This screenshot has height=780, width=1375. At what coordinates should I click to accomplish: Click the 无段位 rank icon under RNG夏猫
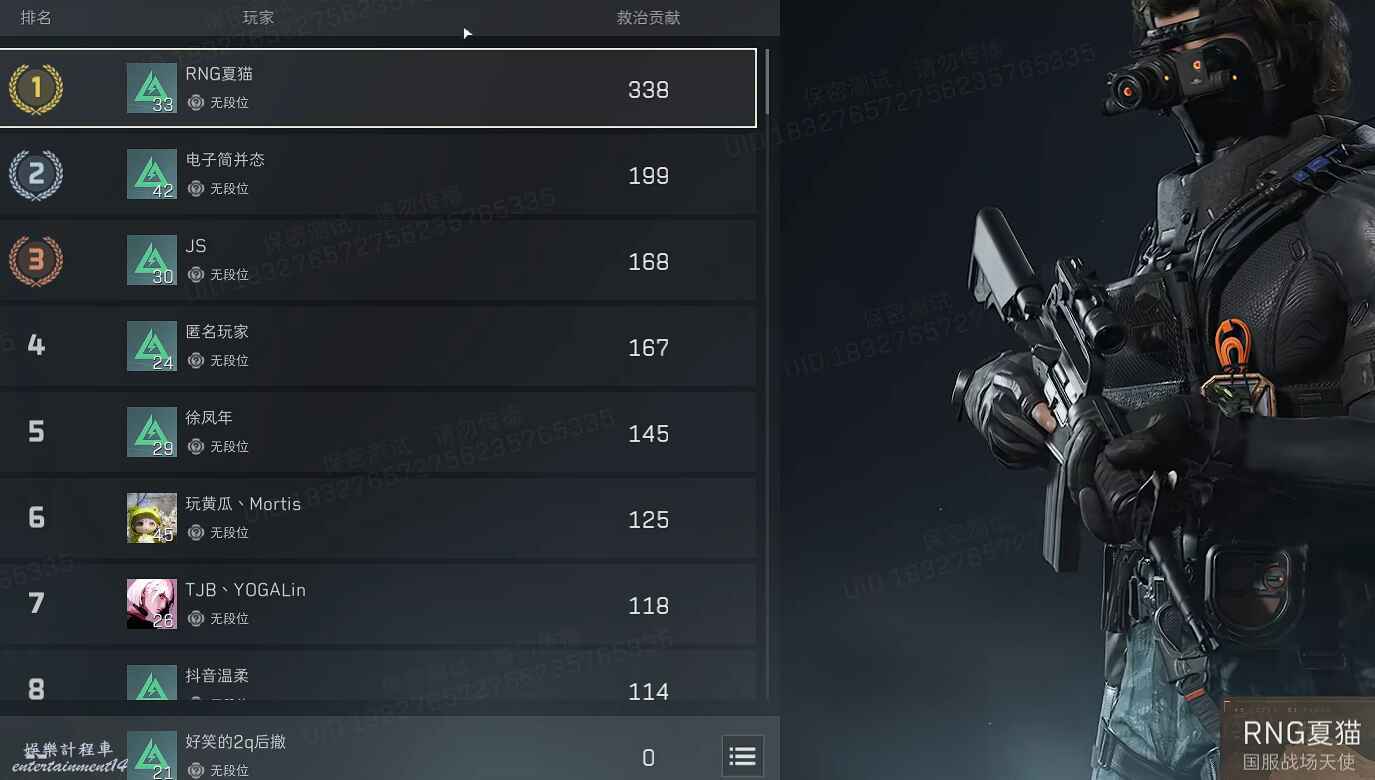coord(196,102)
